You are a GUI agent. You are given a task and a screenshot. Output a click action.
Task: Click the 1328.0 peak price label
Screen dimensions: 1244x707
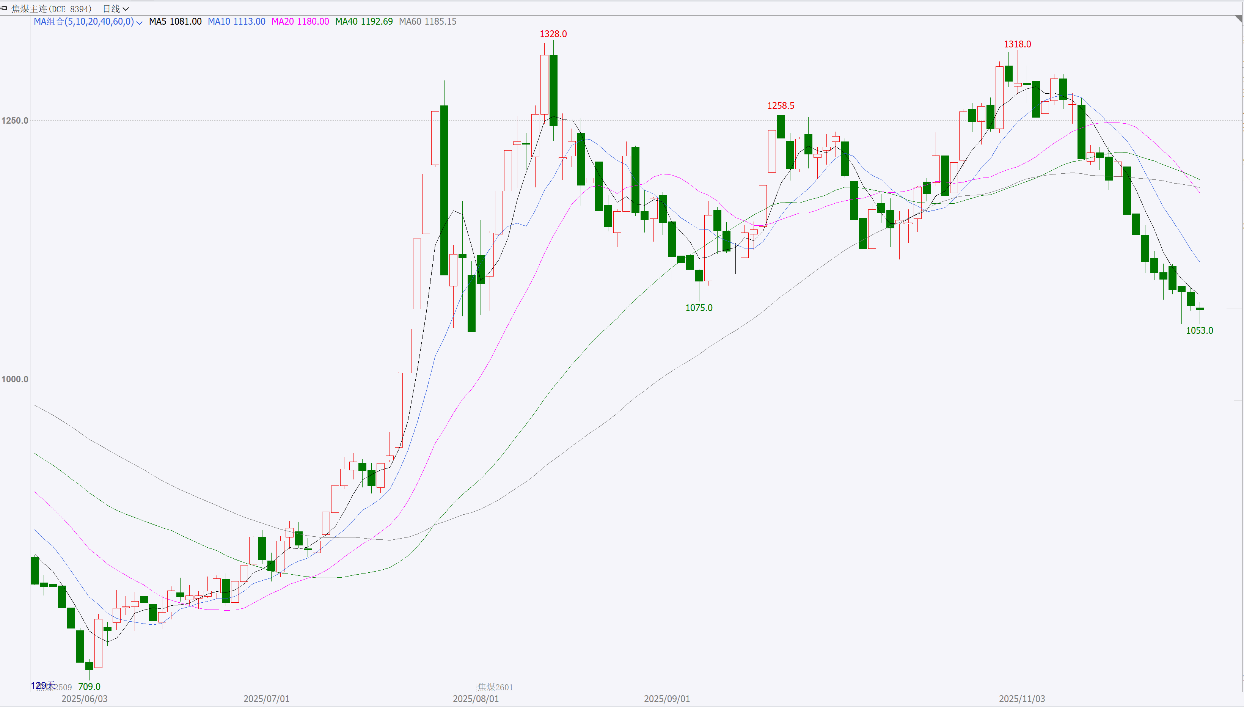553,34
